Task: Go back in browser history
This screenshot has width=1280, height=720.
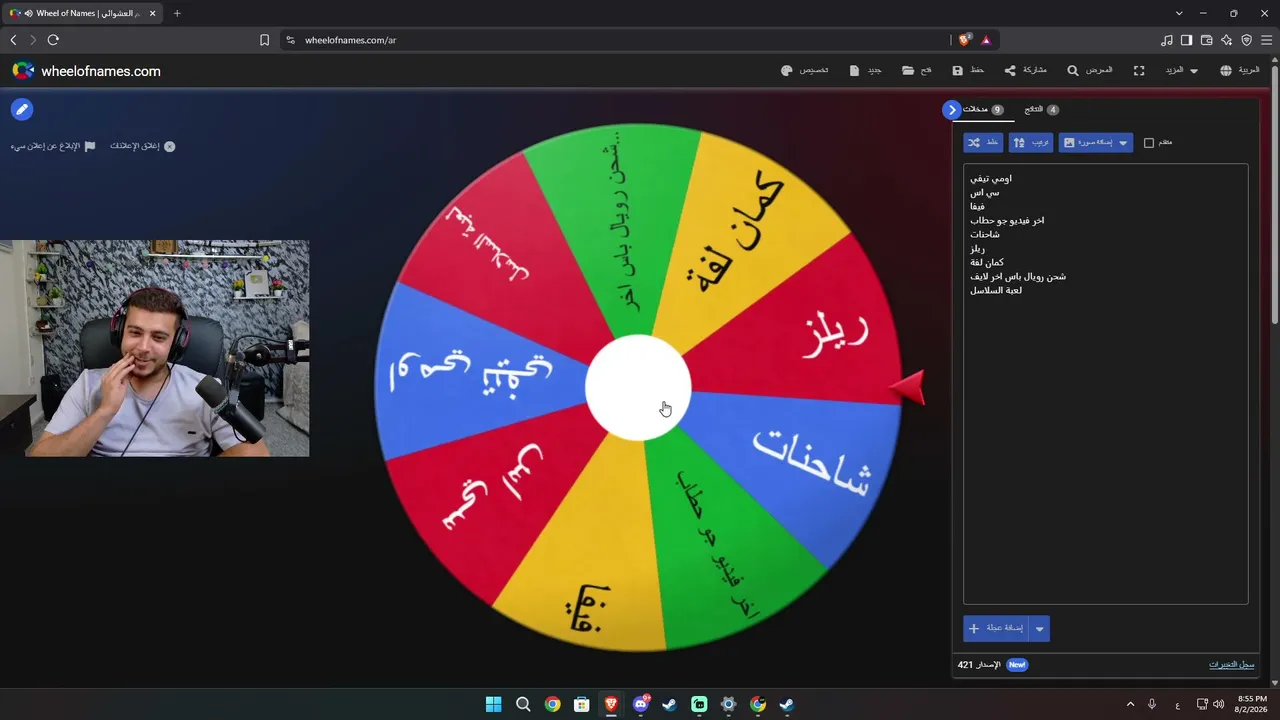Action: click(x=13, y=40)
